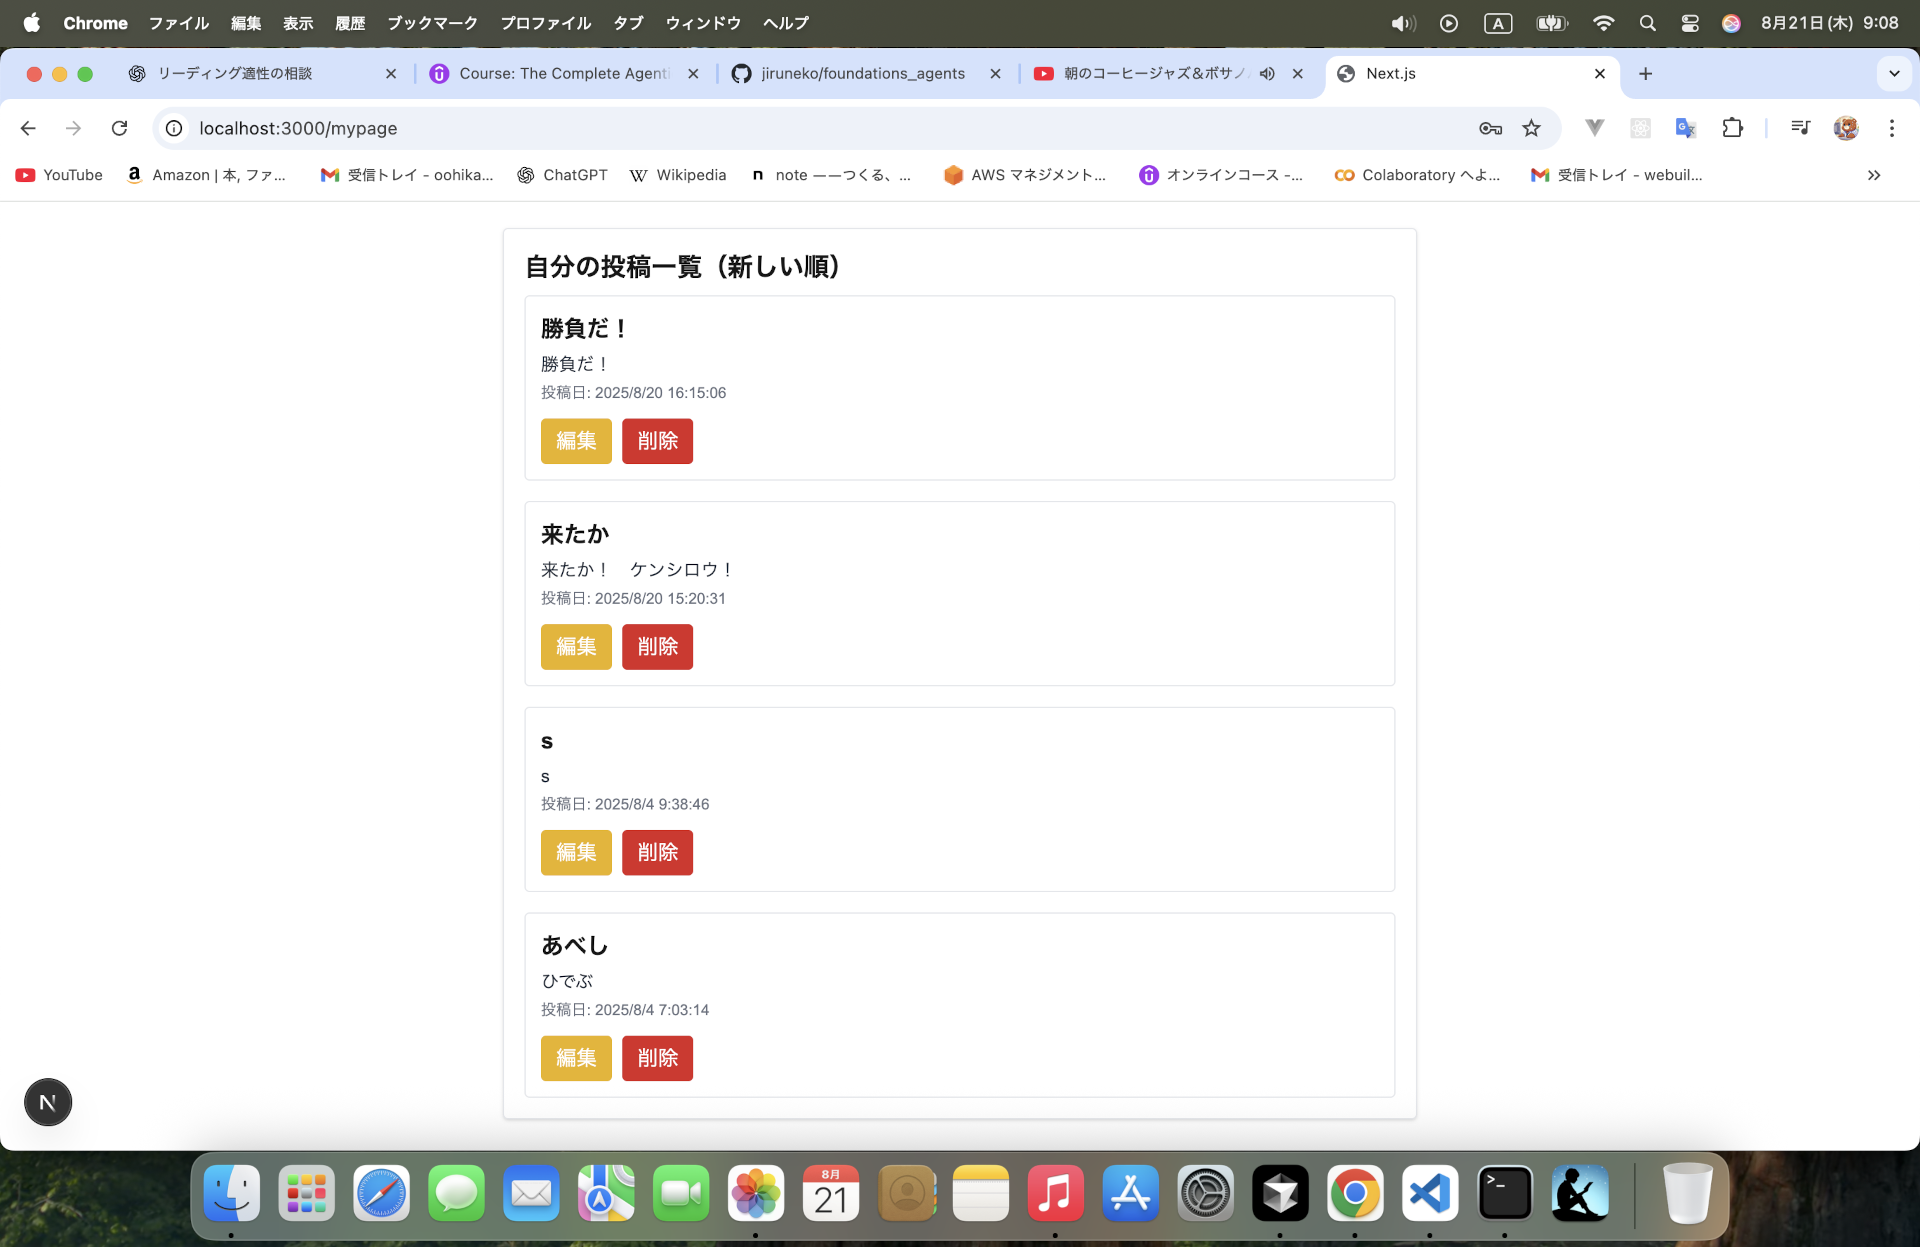This screenshot has height=1247, width=1920.
Task: Click the input source indicator in menu bar
Action: (x=1497, y=23)
